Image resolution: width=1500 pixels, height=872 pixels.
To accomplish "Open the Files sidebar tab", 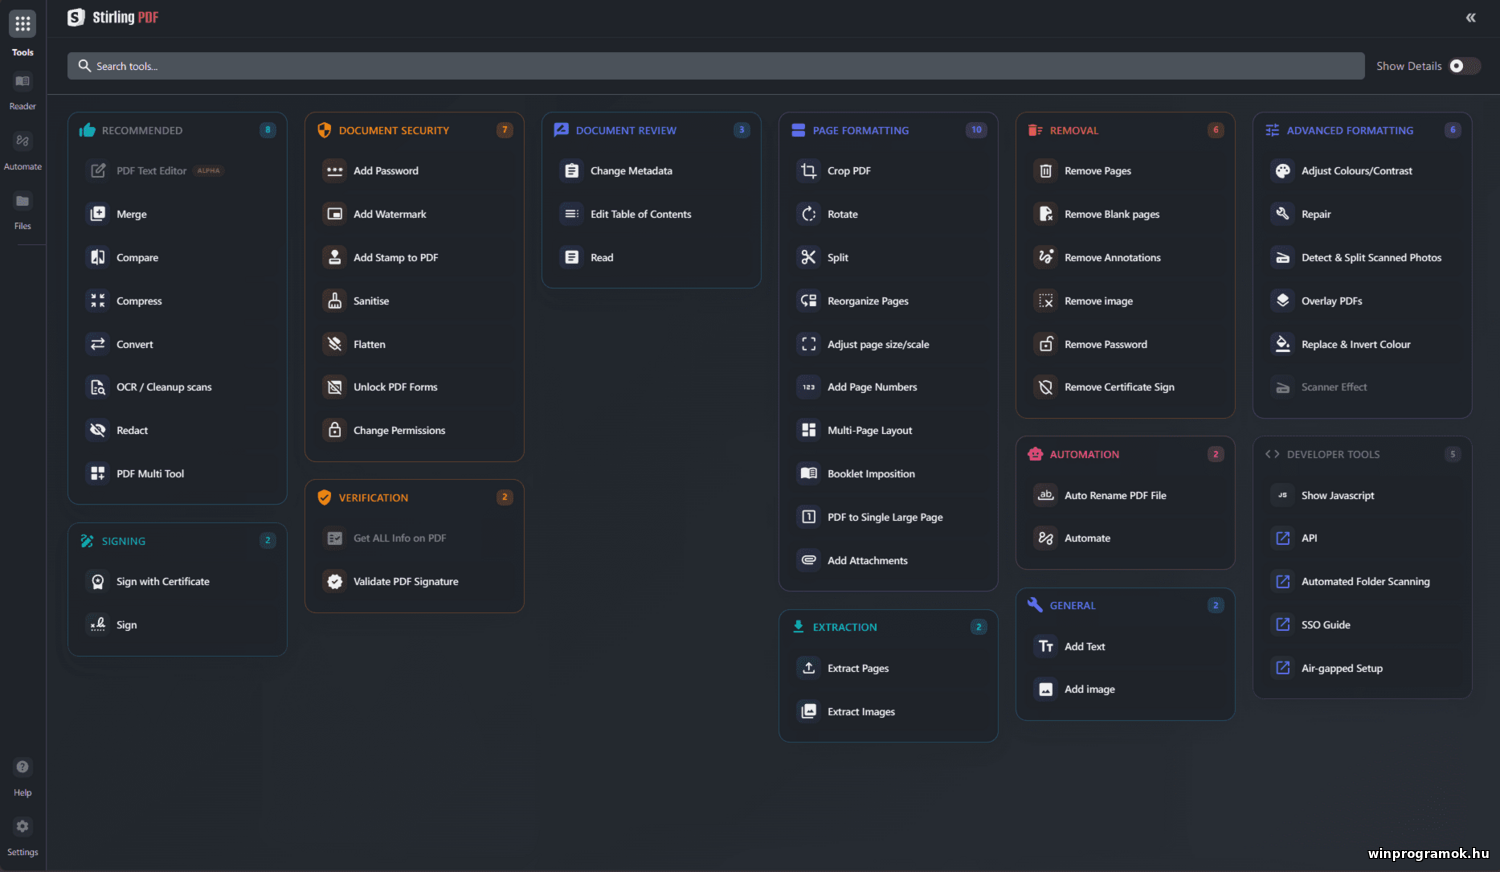I will tap(22, 210).
